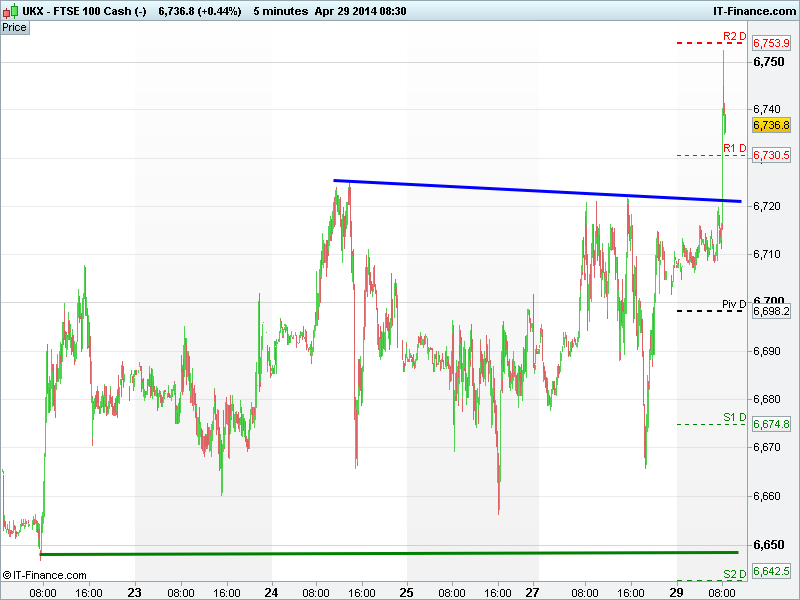Click the R1 D resistance label

[x=734, y=148]
